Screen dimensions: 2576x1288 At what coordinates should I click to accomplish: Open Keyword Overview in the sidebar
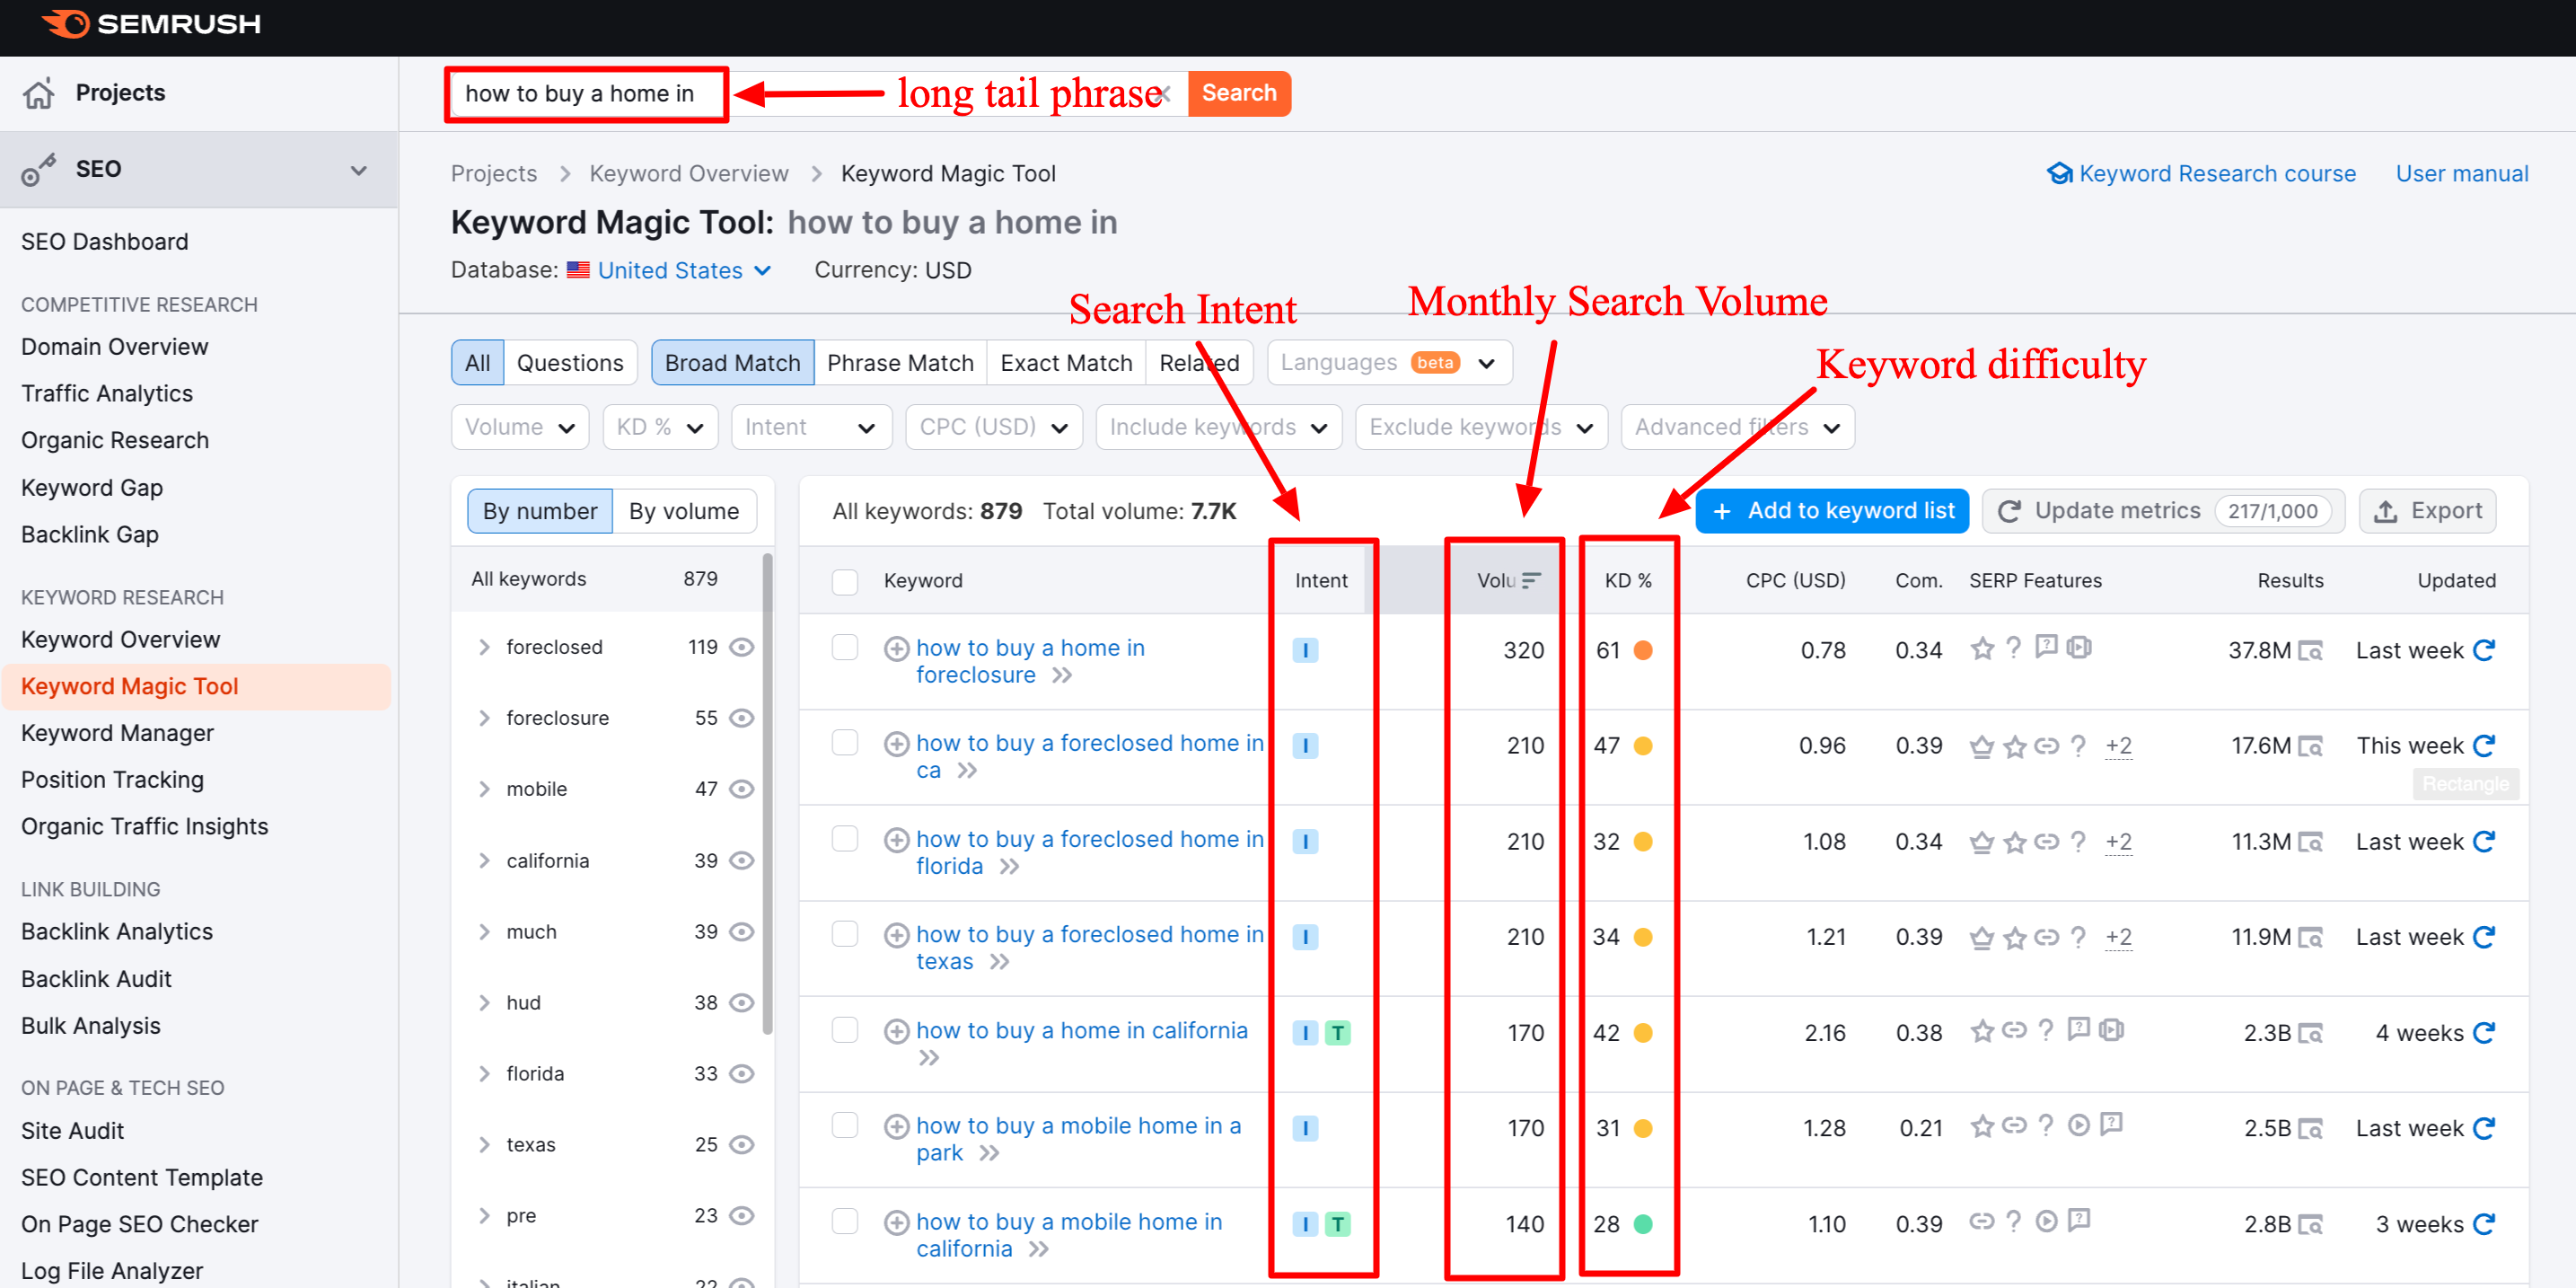pos(121,640)
